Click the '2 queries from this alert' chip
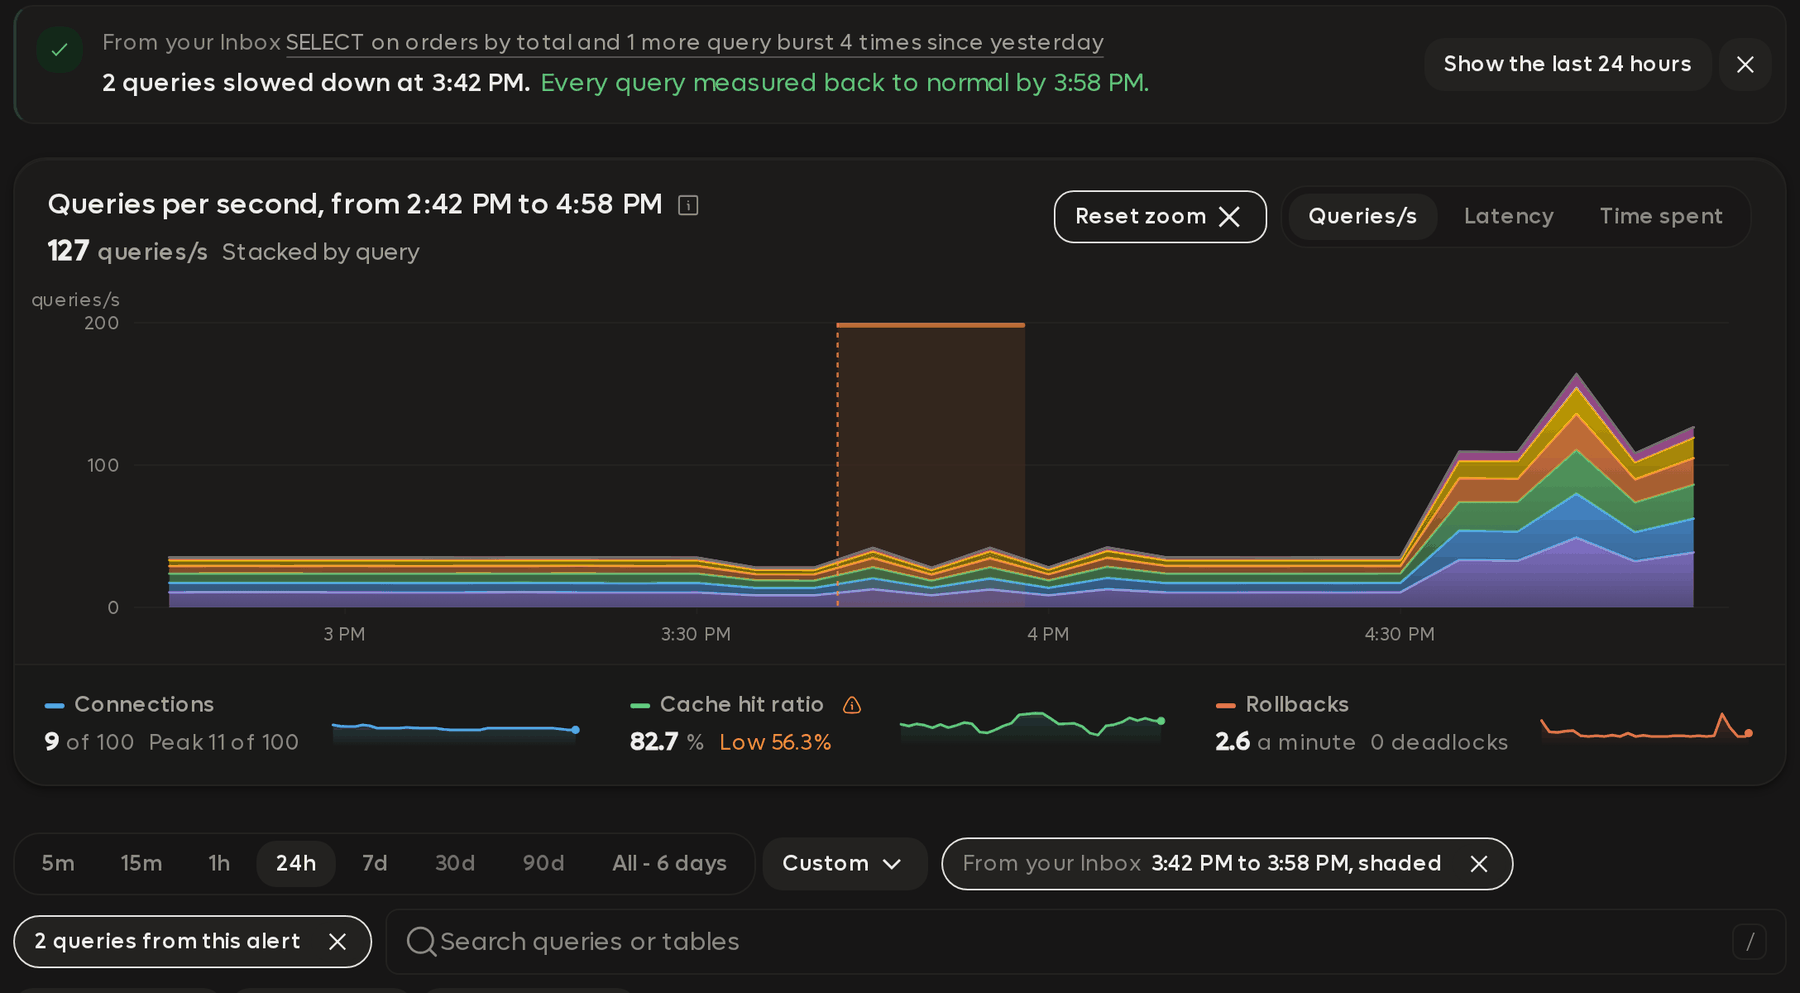Screen dimensions: 1800x993 [x=192, y=942]
